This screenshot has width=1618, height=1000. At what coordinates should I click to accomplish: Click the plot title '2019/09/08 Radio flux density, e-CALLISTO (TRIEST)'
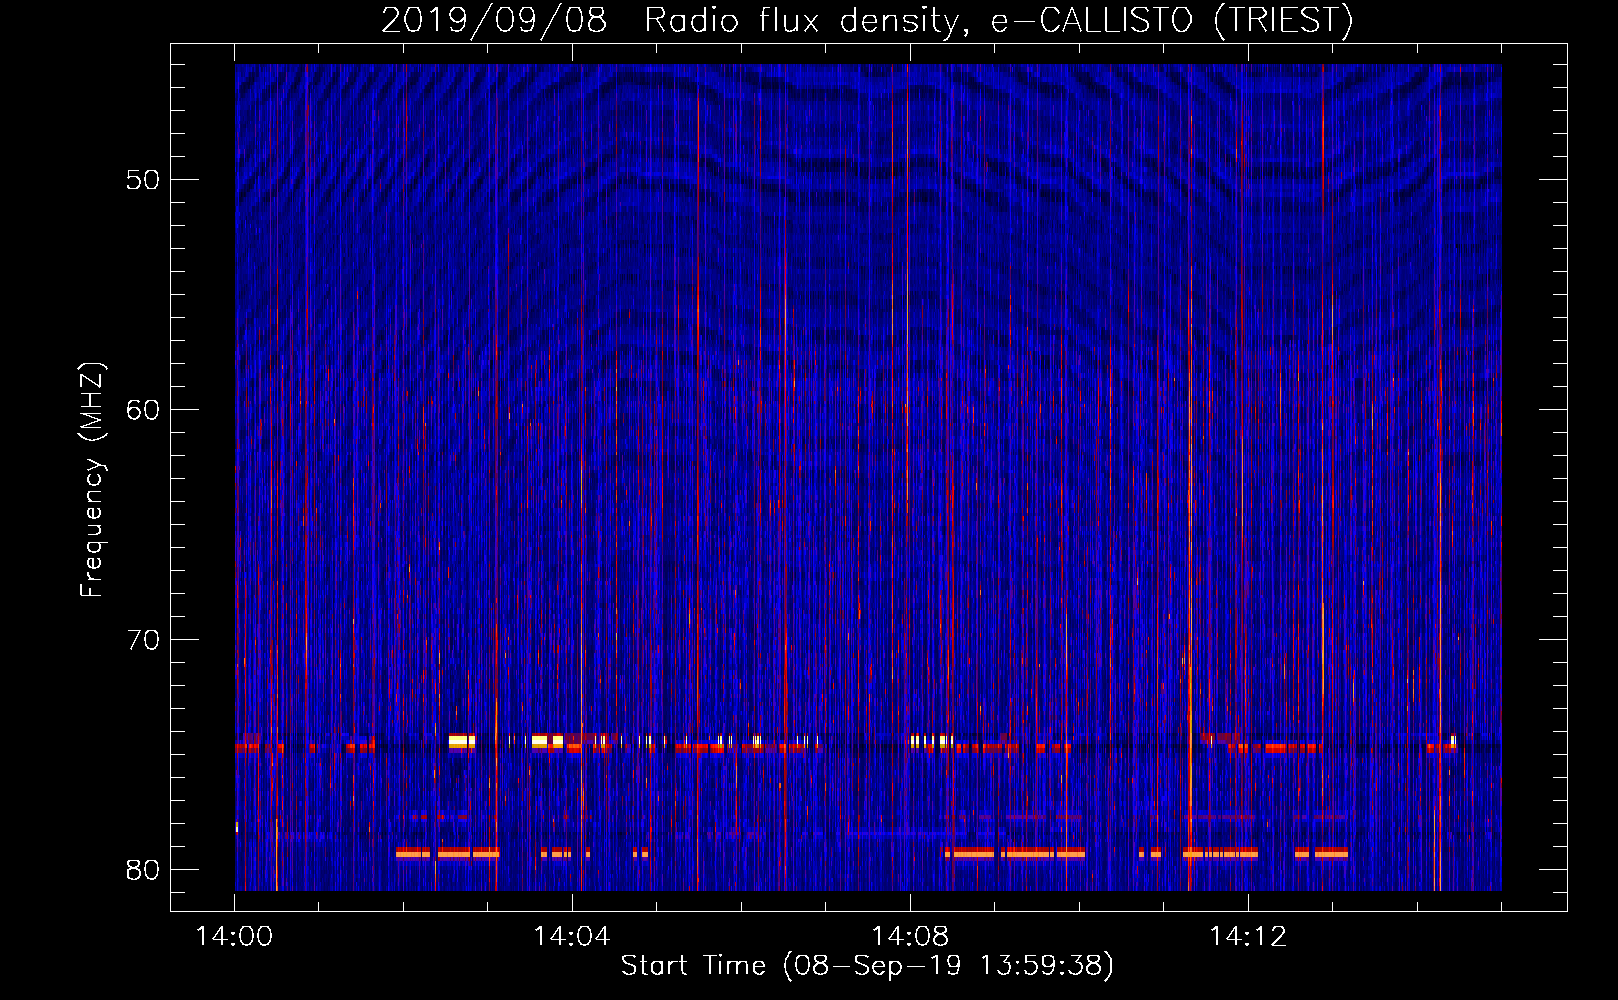tap(867, 20)
